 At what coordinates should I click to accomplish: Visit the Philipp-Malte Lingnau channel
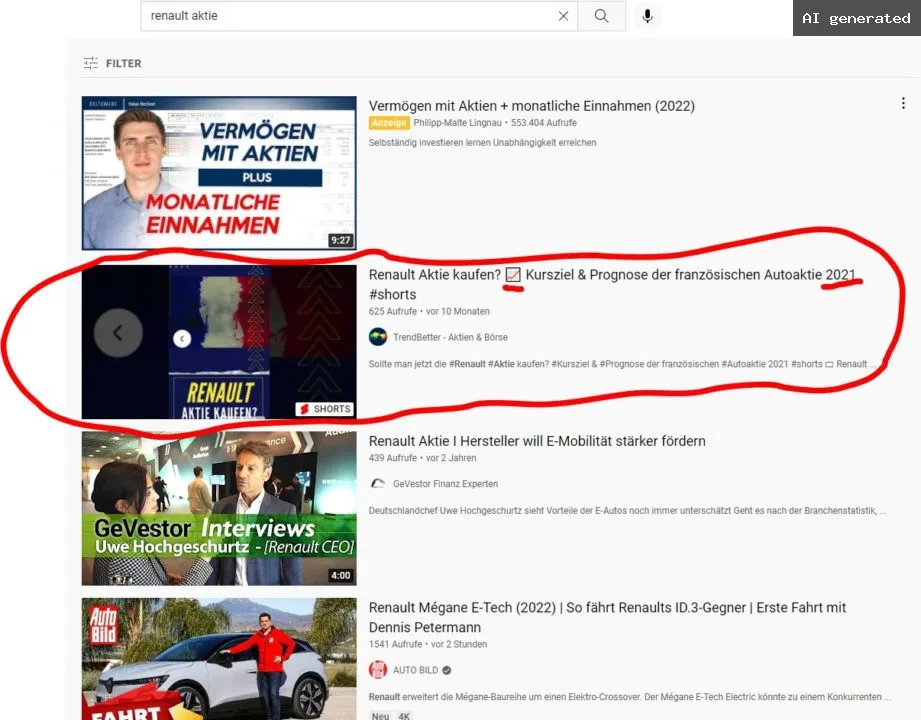(x=458, y=123)
